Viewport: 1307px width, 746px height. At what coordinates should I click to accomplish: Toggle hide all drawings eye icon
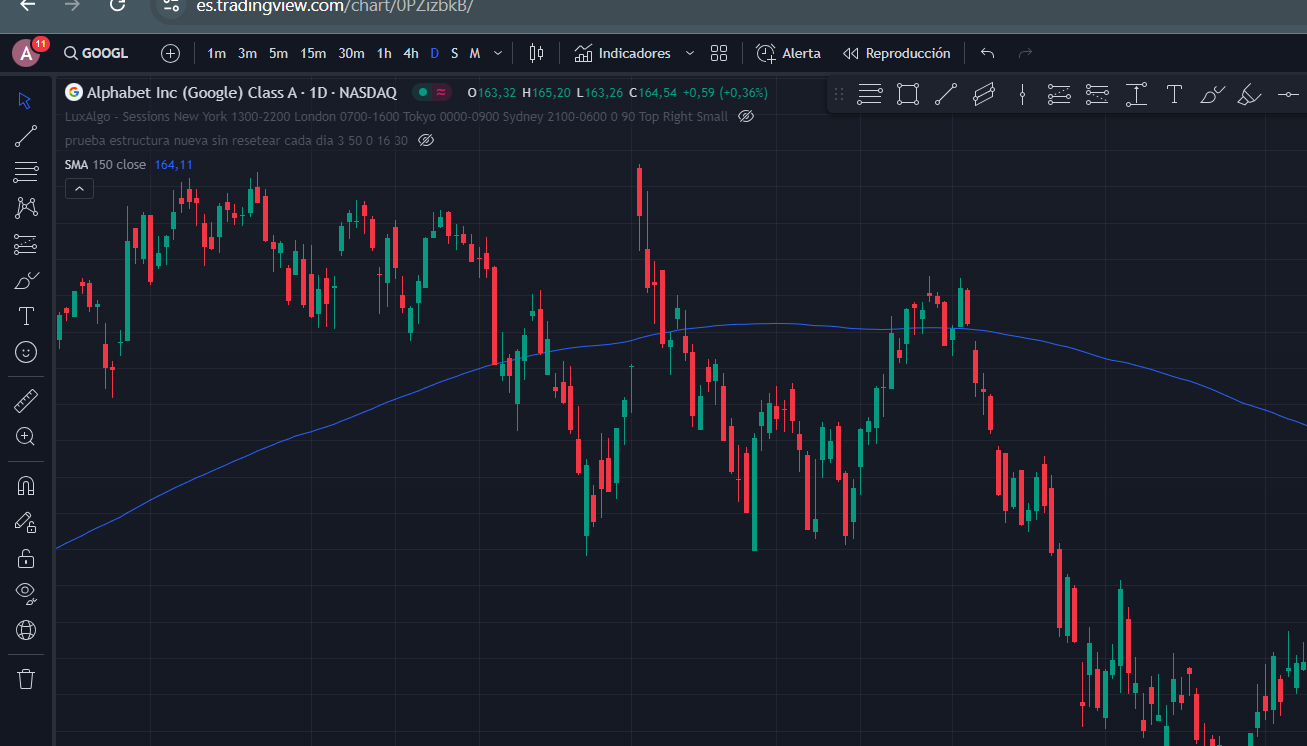coord(26,593)
